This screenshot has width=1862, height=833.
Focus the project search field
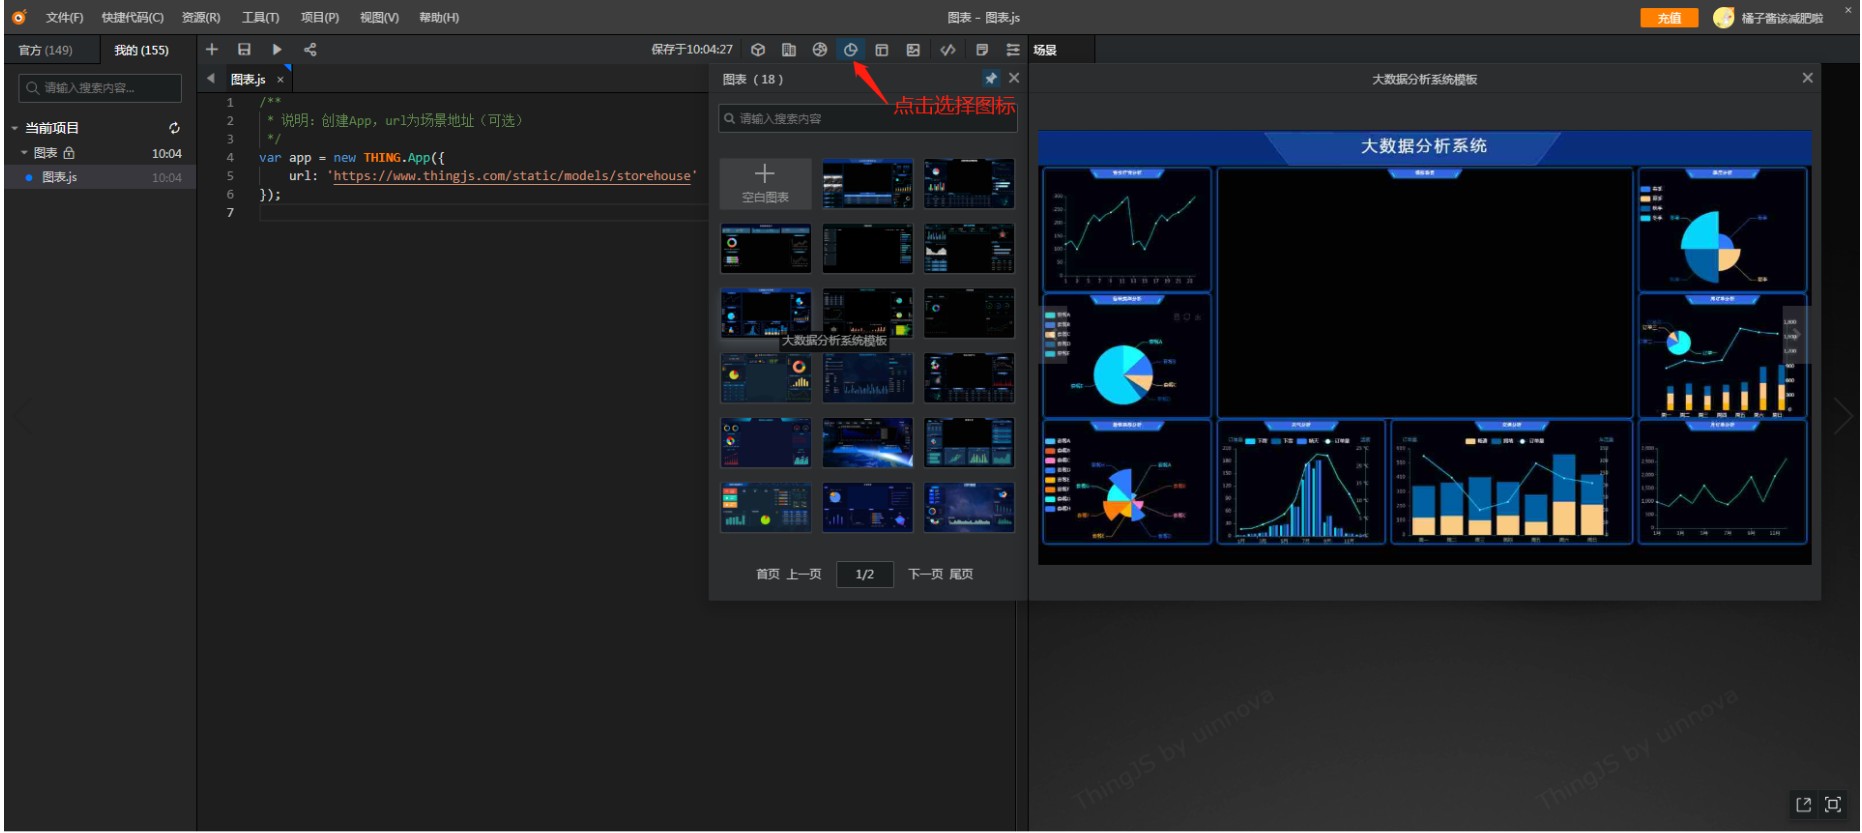pyautogui.click(x=100, y=88)
